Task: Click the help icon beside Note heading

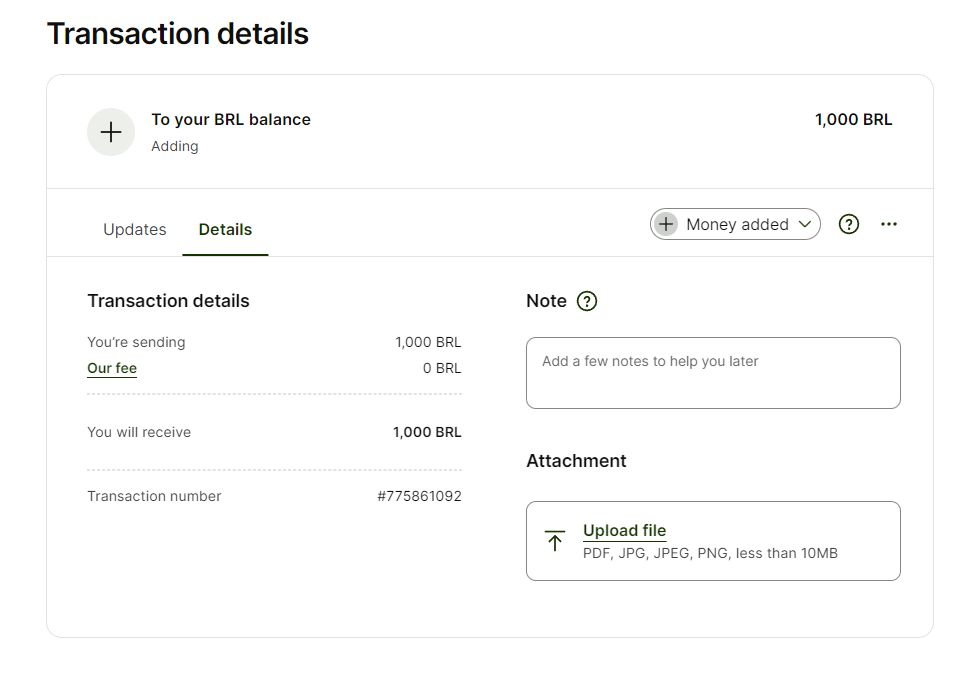Action: click(x=587, y=301)
